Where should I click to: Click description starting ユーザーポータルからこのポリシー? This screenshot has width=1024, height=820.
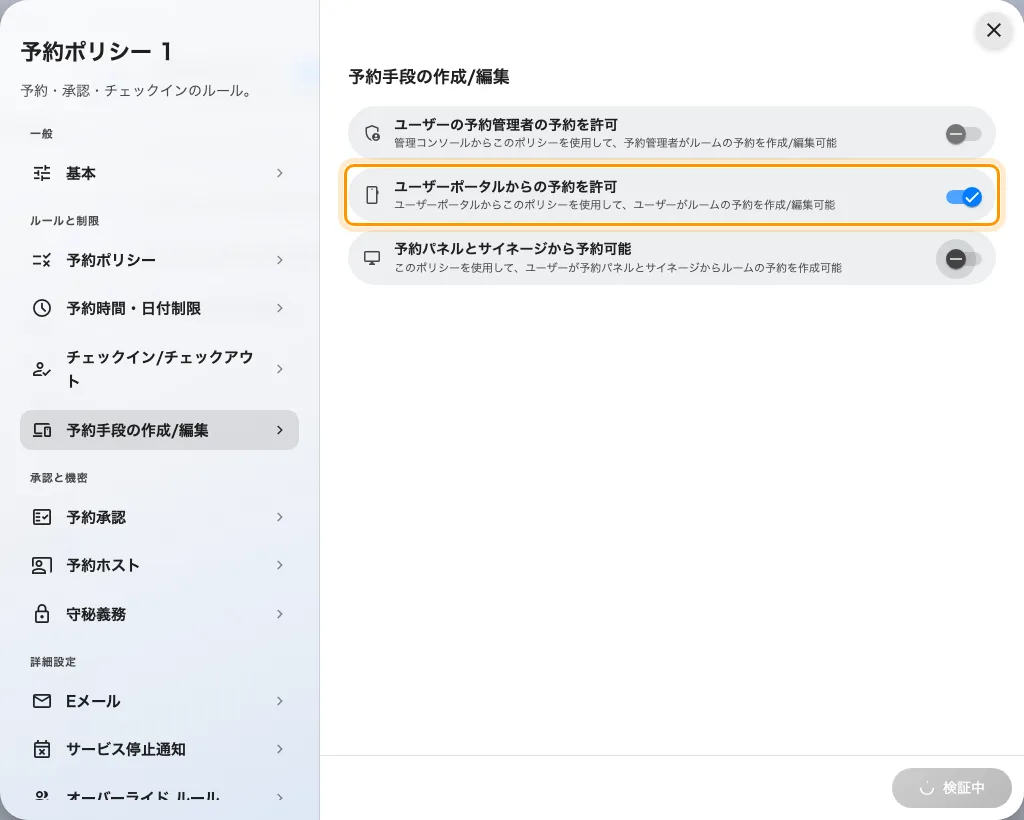click(x=615, y=205)
